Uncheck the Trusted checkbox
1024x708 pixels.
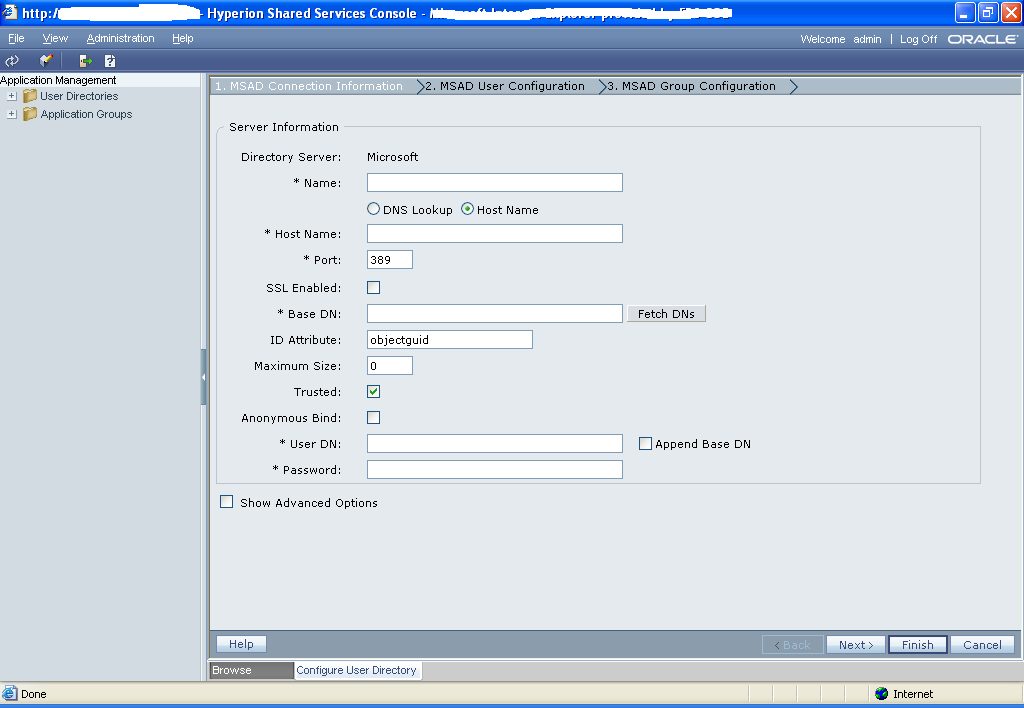click(x=373, y=391)
